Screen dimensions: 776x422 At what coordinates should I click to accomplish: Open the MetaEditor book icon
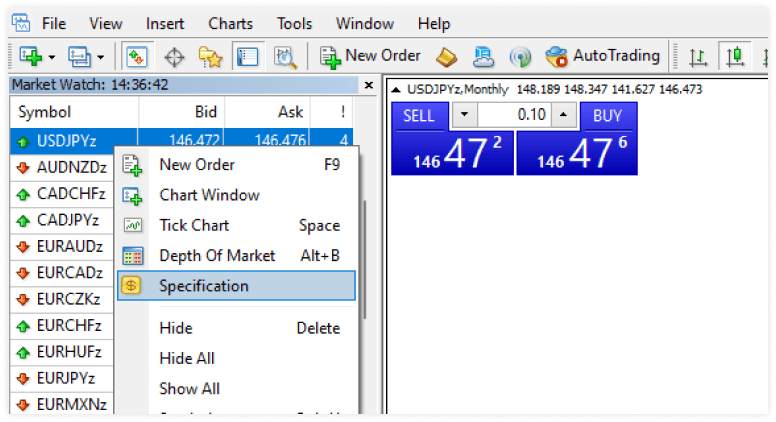[445, 56]
